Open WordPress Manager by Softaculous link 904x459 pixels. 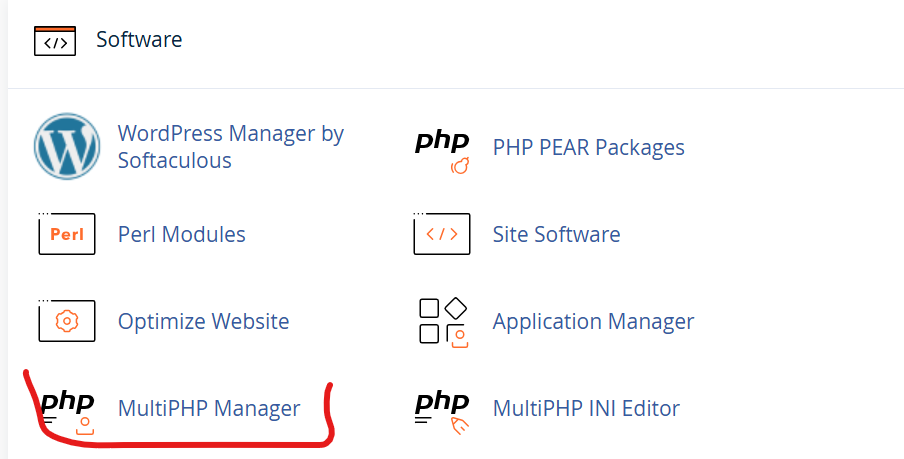[230, 146]
